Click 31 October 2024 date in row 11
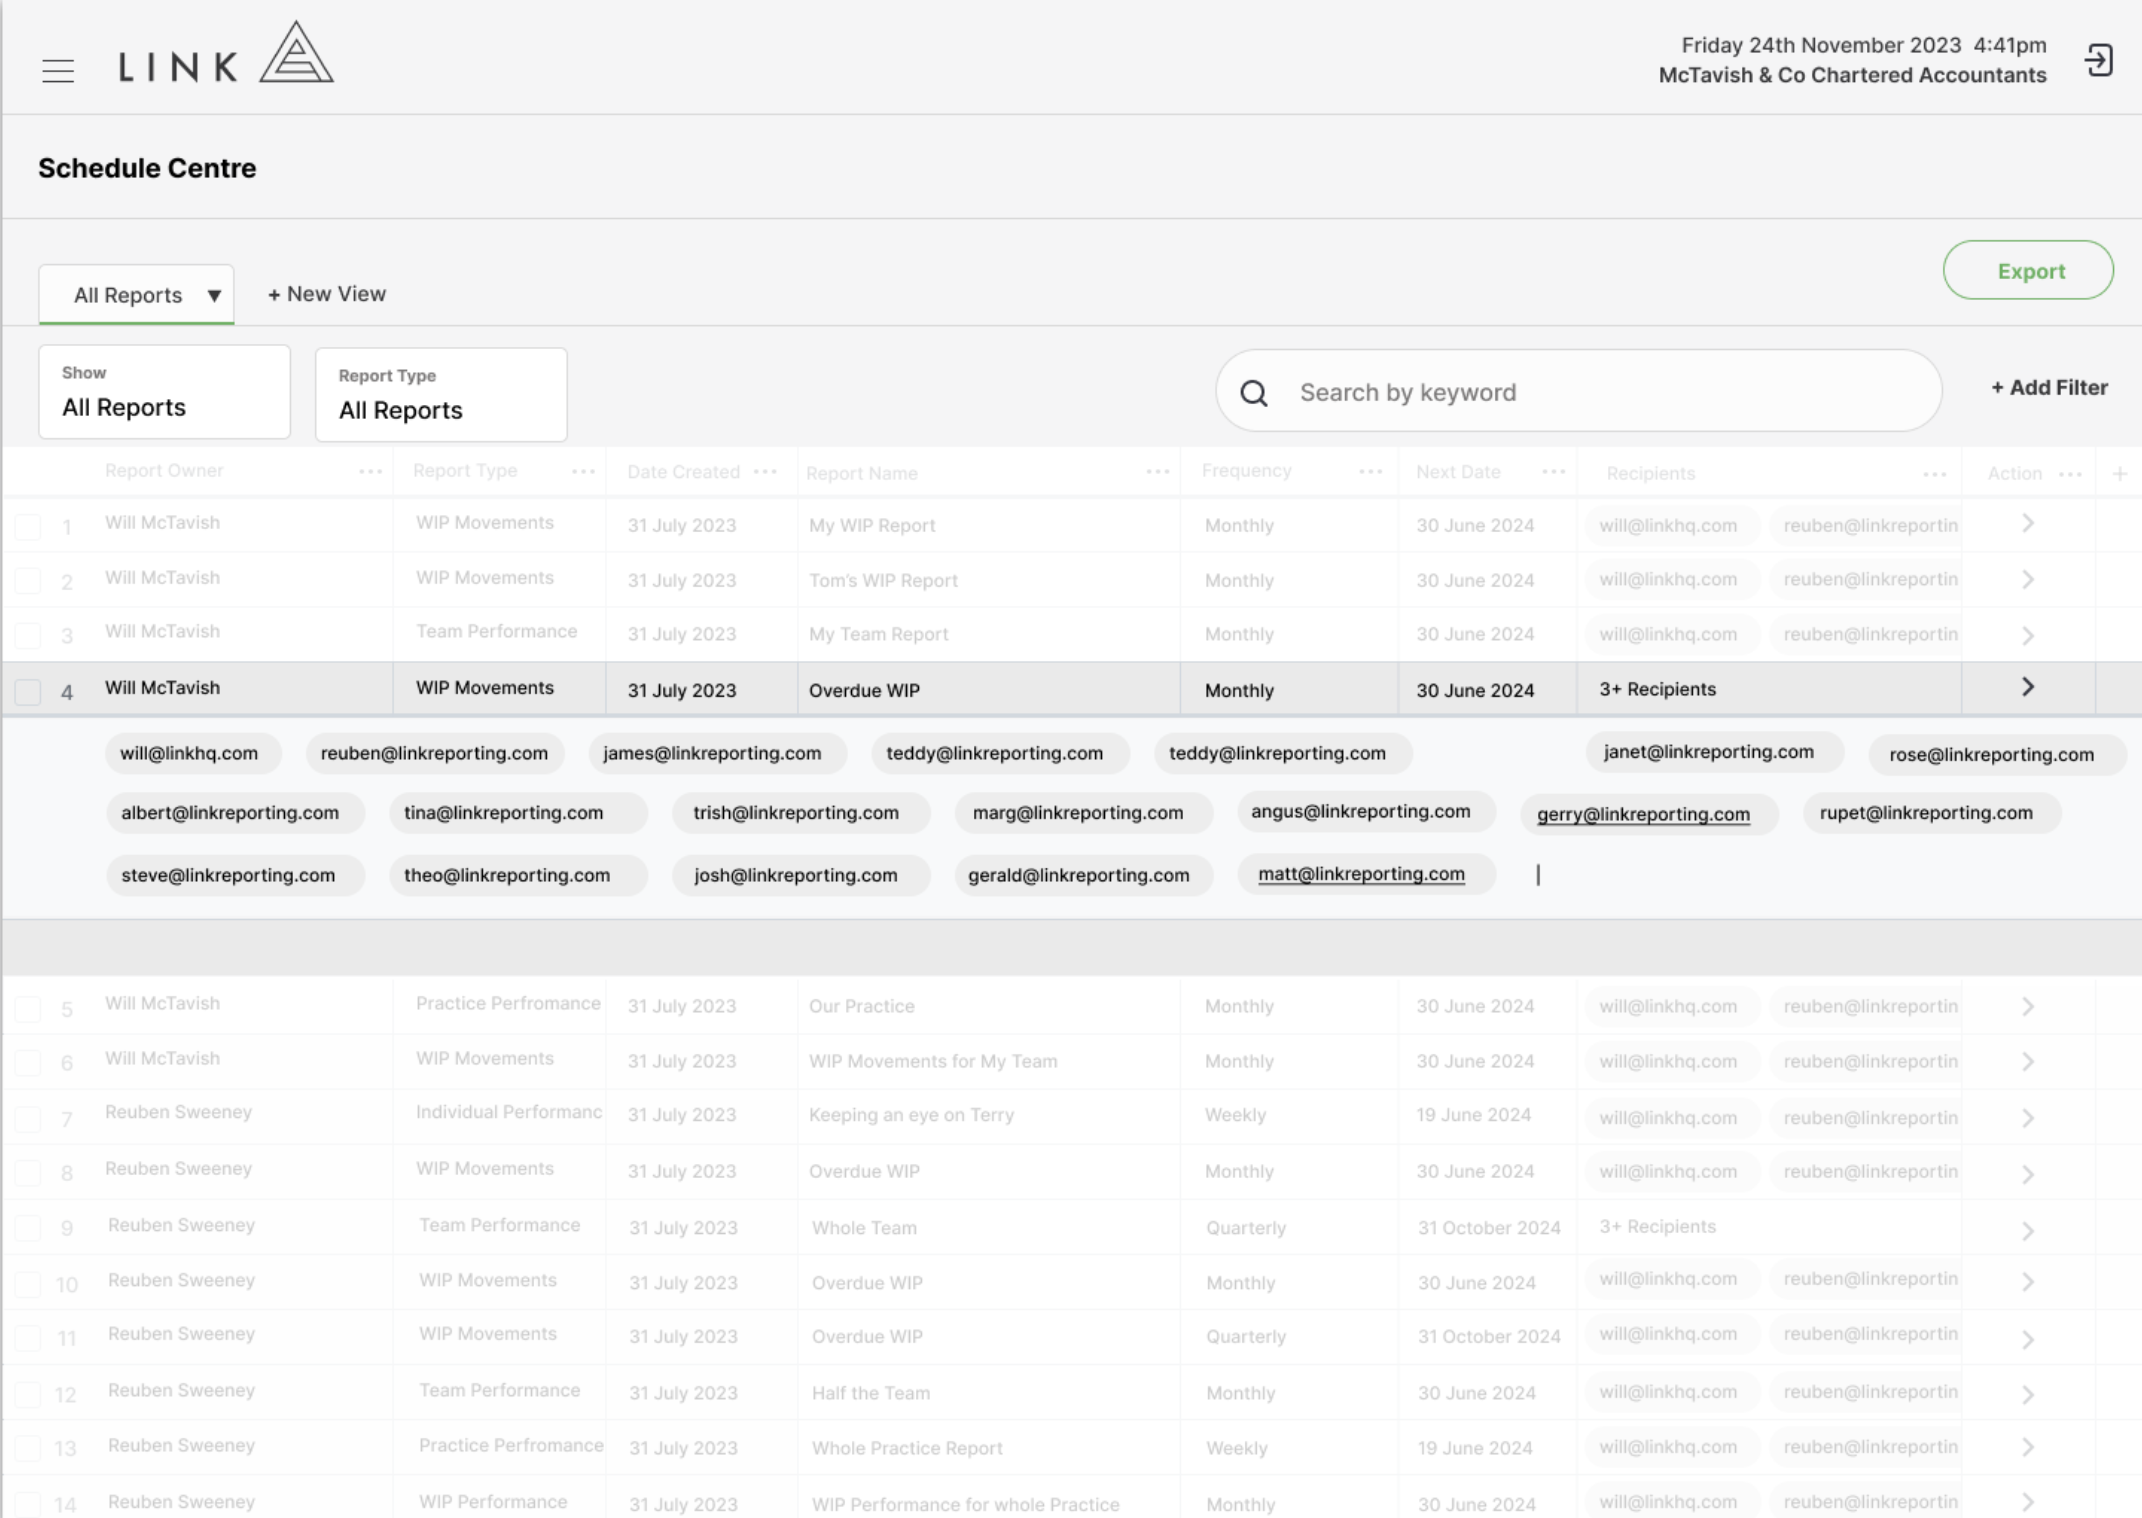Screen dimensions: 2142x1518 click(x=1488, y=1337)
